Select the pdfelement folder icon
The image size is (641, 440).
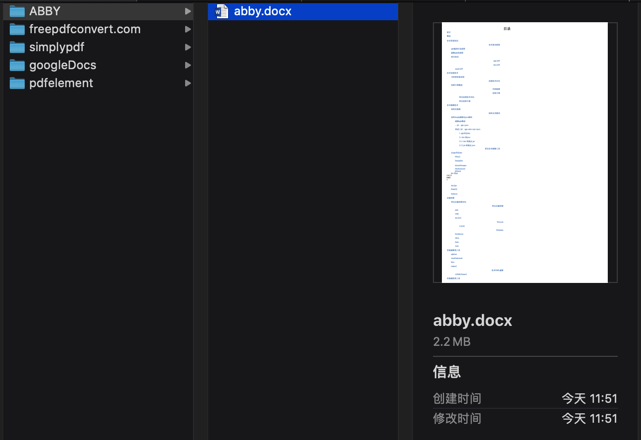(x=17, y=83)
